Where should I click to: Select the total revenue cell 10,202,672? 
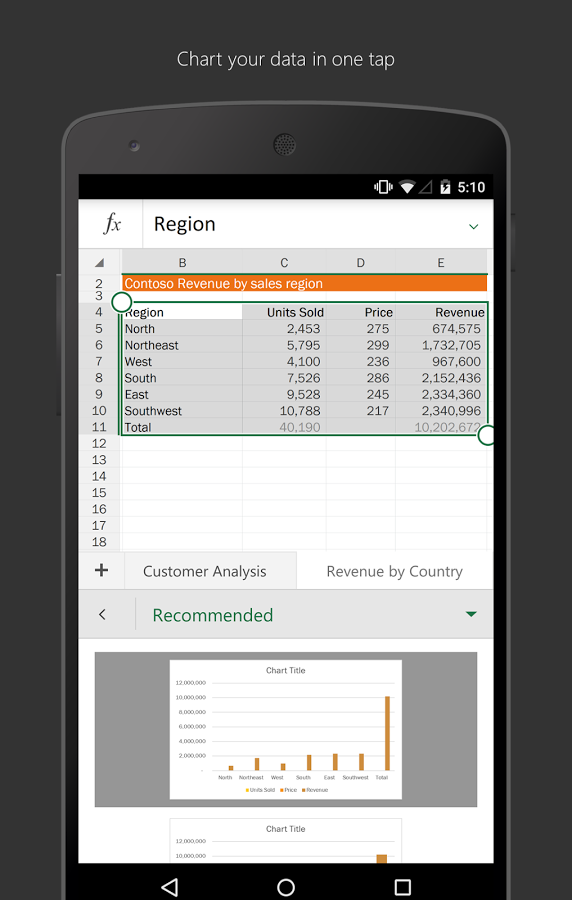click(441, 427)
